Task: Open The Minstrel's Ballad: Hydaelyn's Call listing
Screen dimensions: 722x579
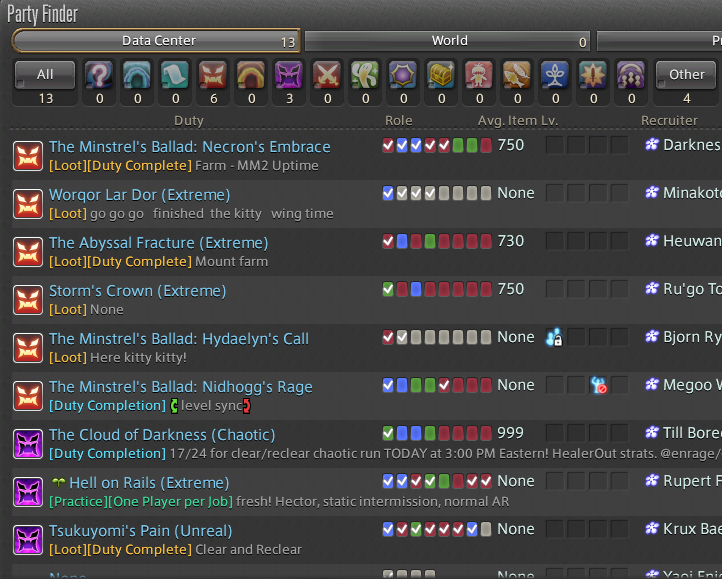Action: pos(179,339)
